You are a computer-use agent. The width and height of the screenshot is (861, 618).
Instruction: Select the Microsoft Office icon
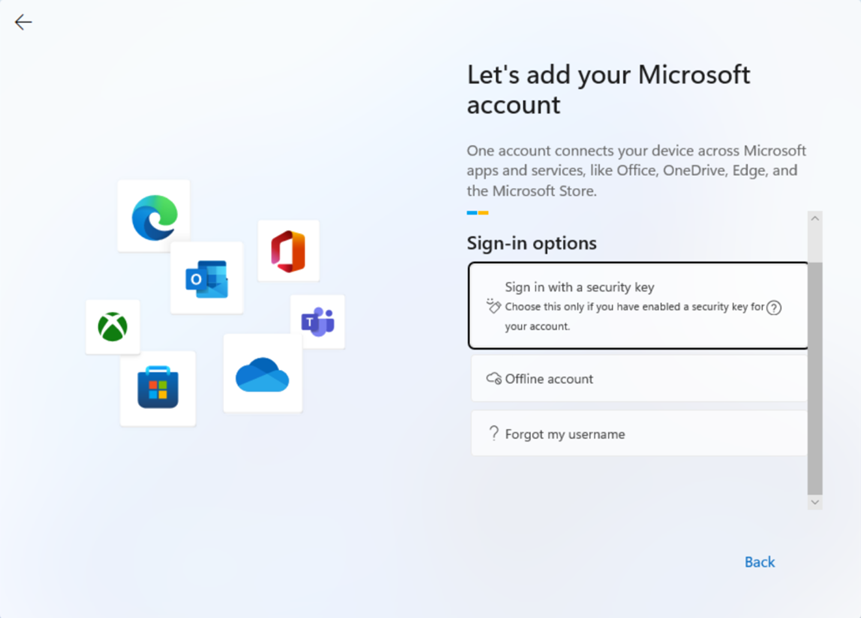(x=287, y=249)
